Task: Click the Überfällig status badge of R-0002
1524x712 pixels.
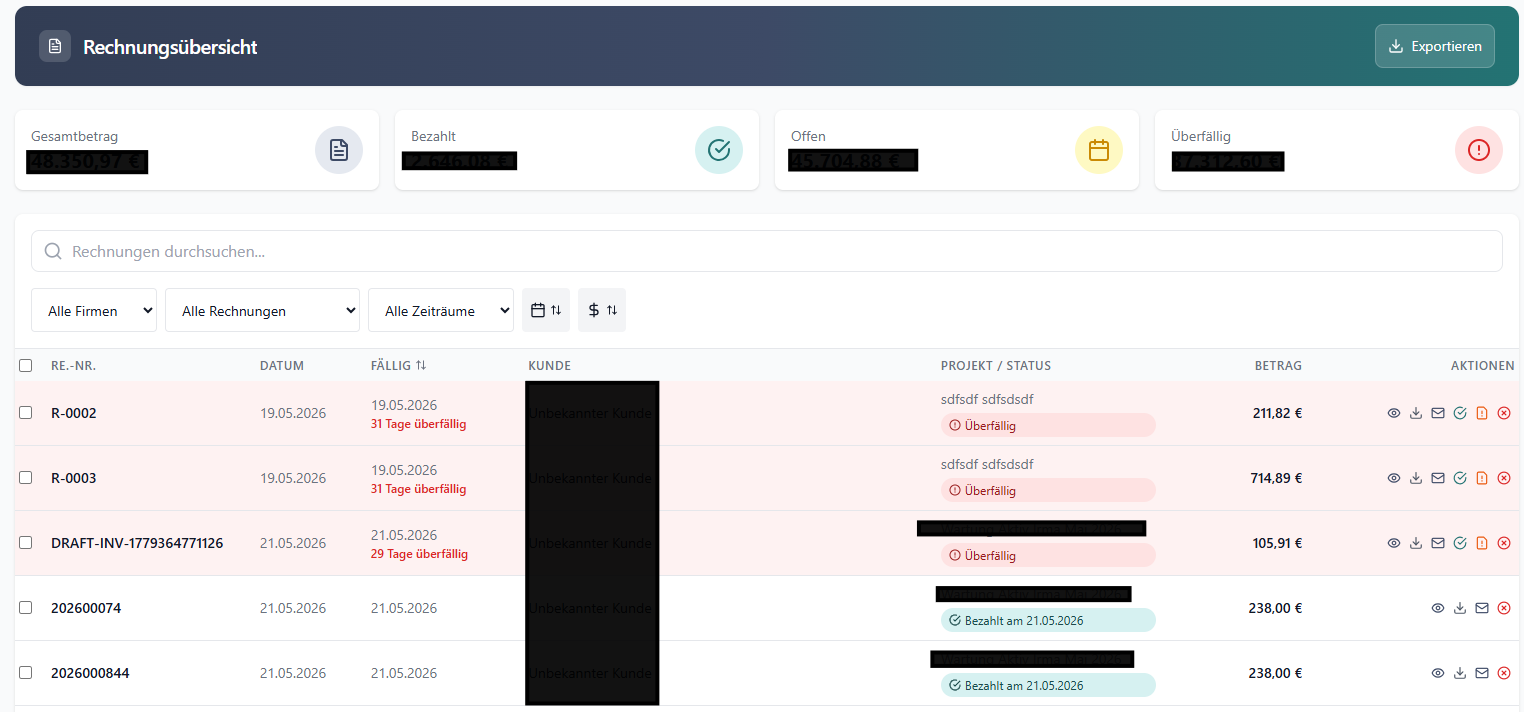Action: (1048, 425)
